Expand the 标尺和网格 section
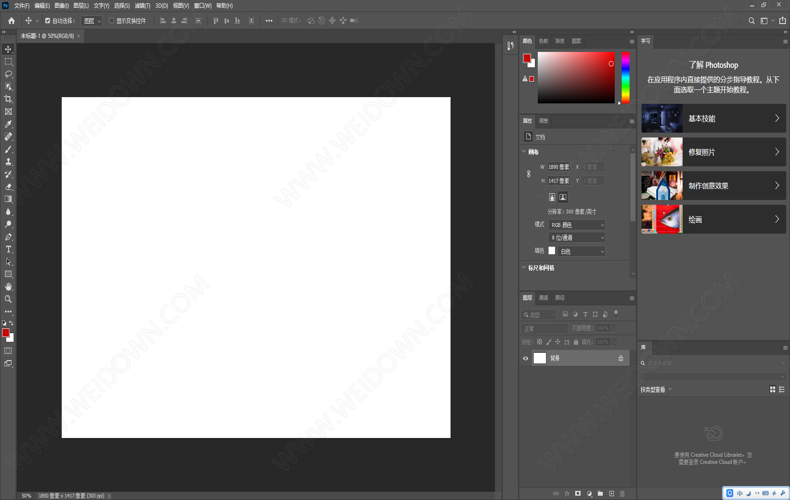 click(x=524, y=268)
